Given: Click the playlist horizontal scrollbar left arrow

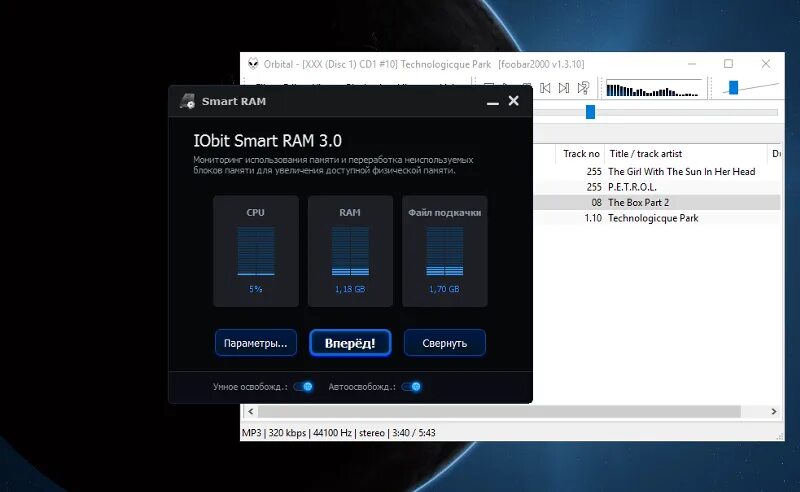Looking at the screenshot, I should coord(251,411).
